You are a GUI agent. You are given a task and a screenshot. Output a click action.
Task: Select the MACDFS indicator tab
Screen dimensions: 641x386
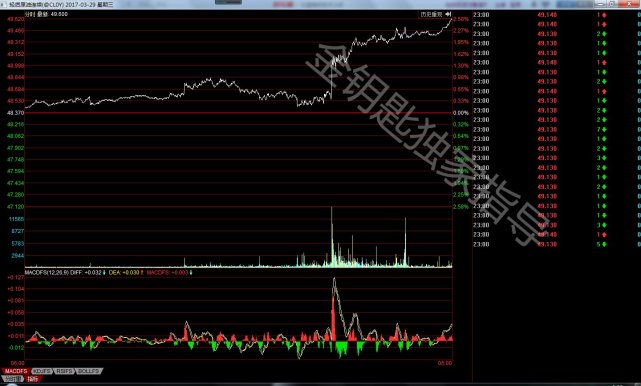pyautogui.click(x=16, y=371)
